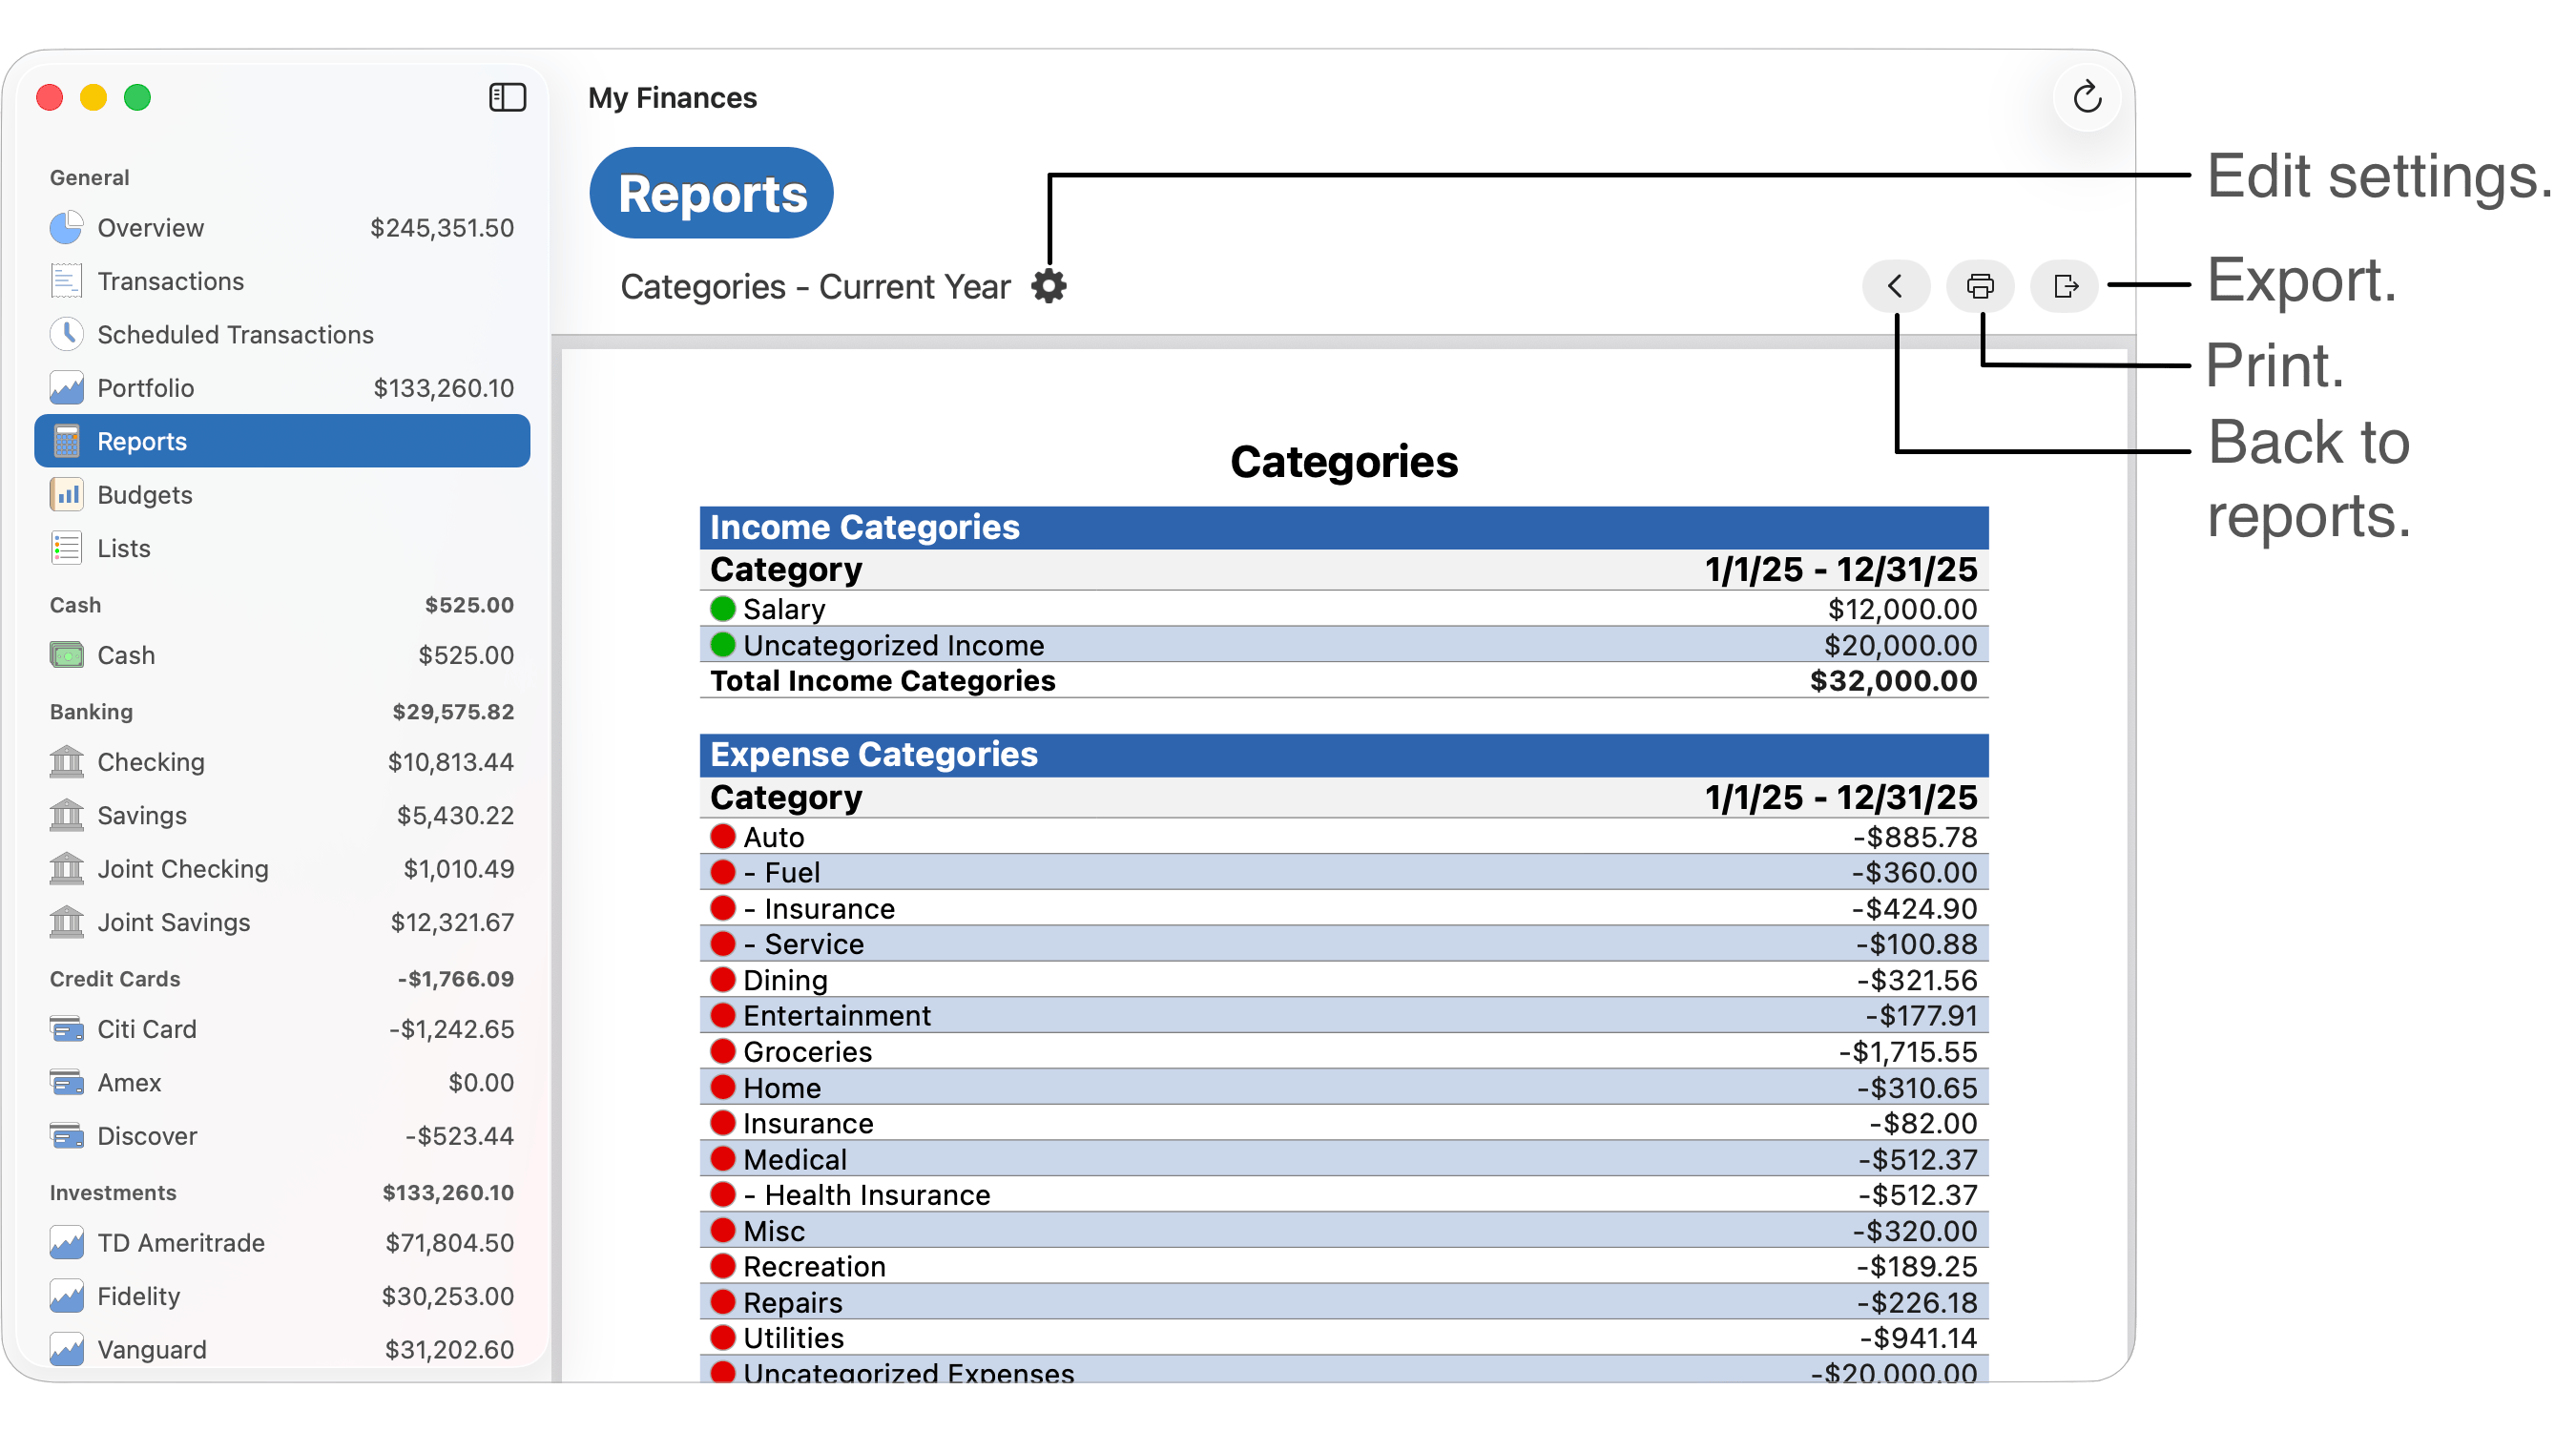Screen dimensions: 2576x1431
Task: Click the Groceries expense row
Action: click(1343, 1051)
